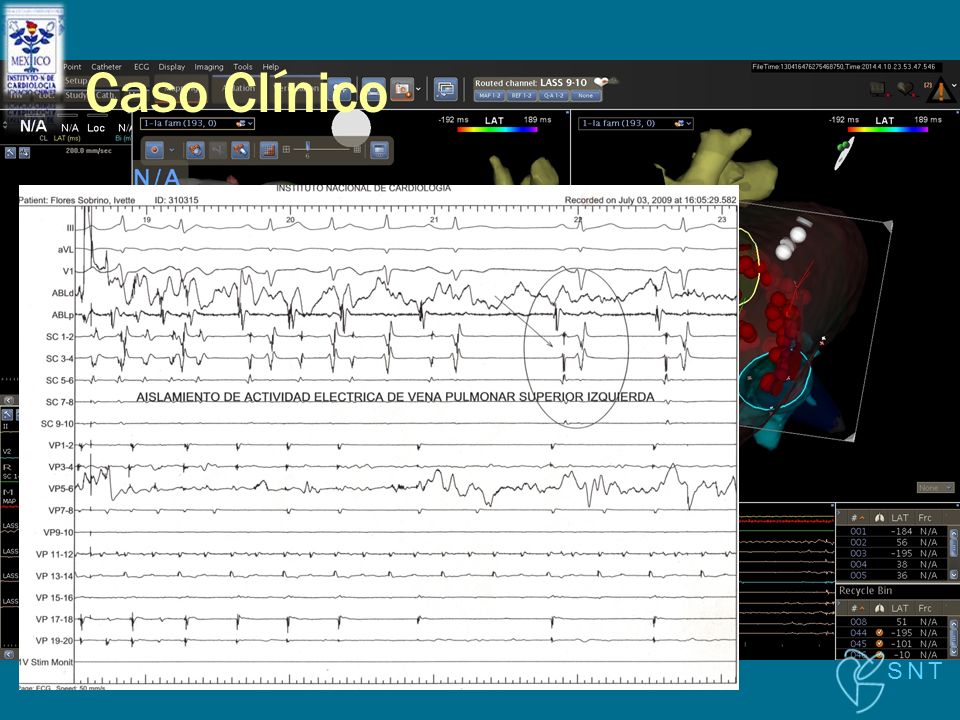Click the heart status icon top right

906,89
